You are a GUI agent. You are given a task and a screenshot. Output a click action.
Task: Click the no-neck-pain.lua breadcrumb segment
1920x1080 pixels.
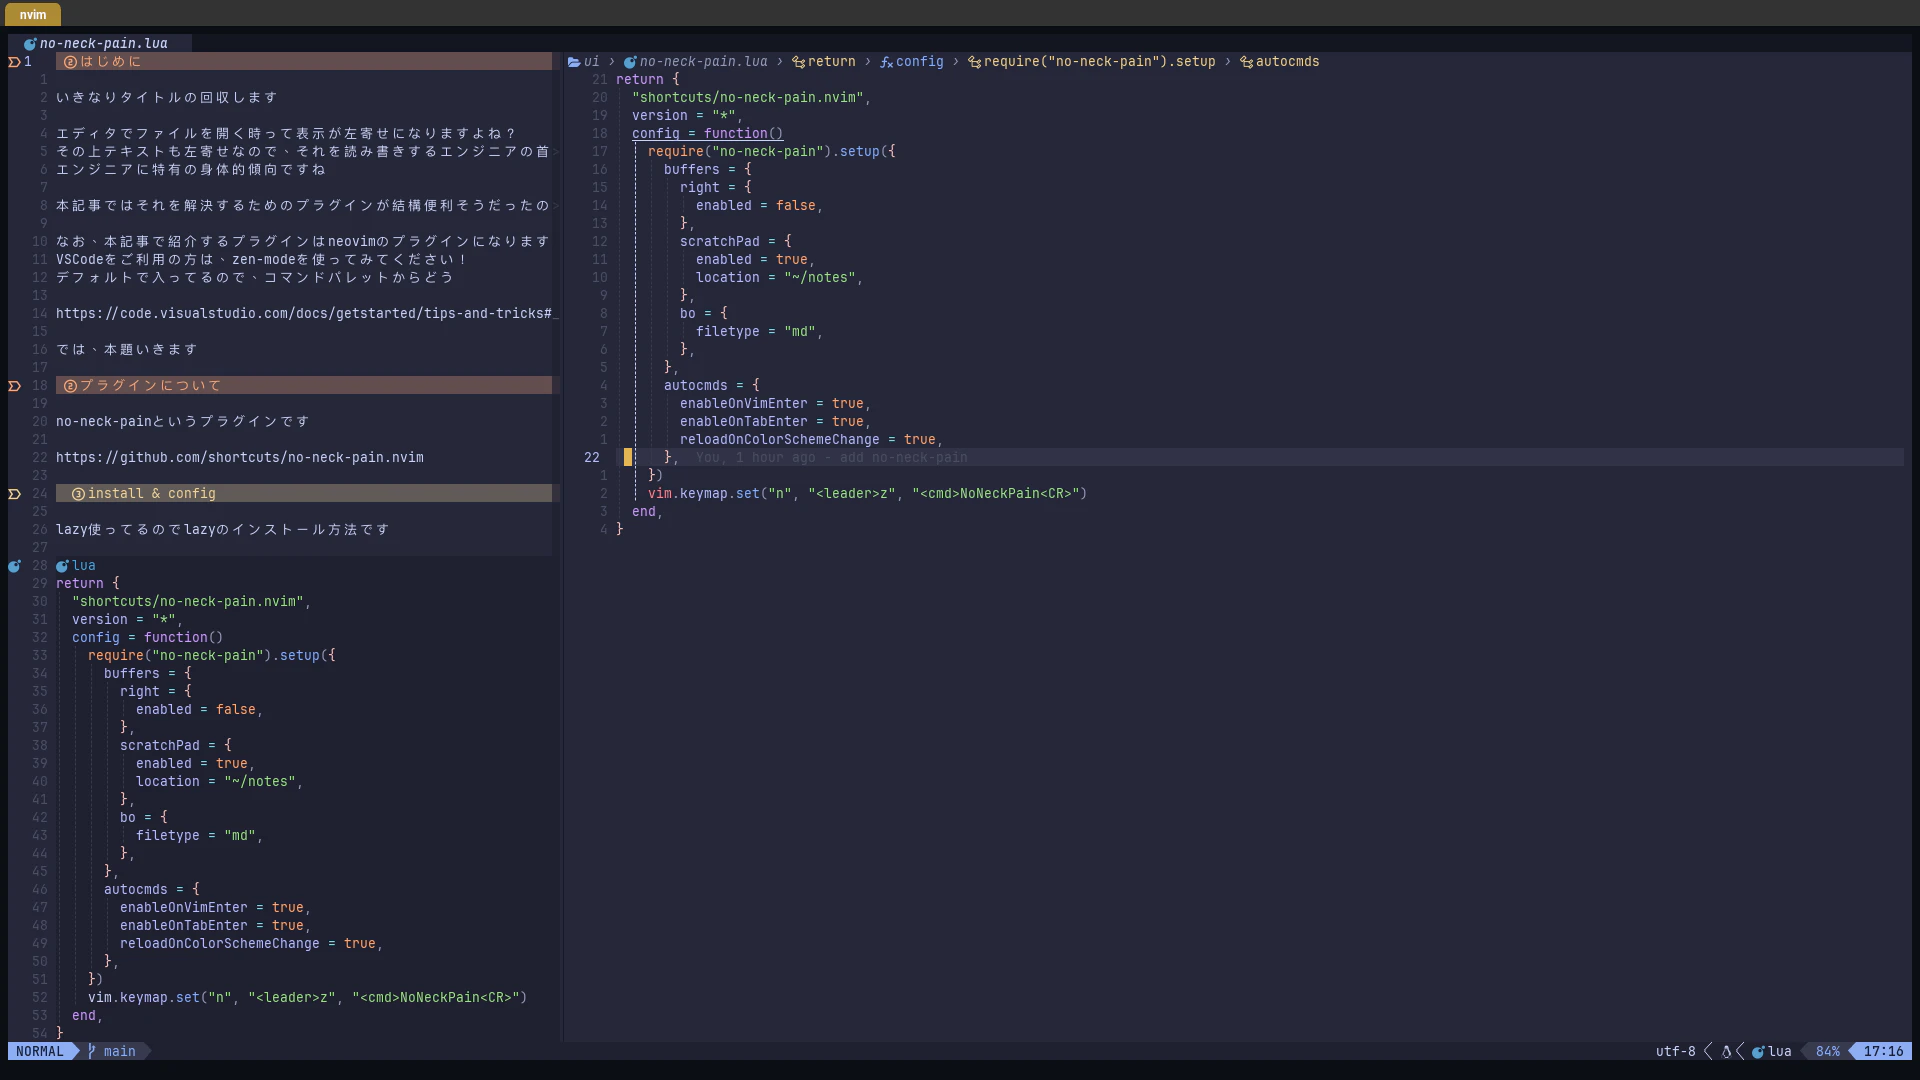[x=704, y=62]
